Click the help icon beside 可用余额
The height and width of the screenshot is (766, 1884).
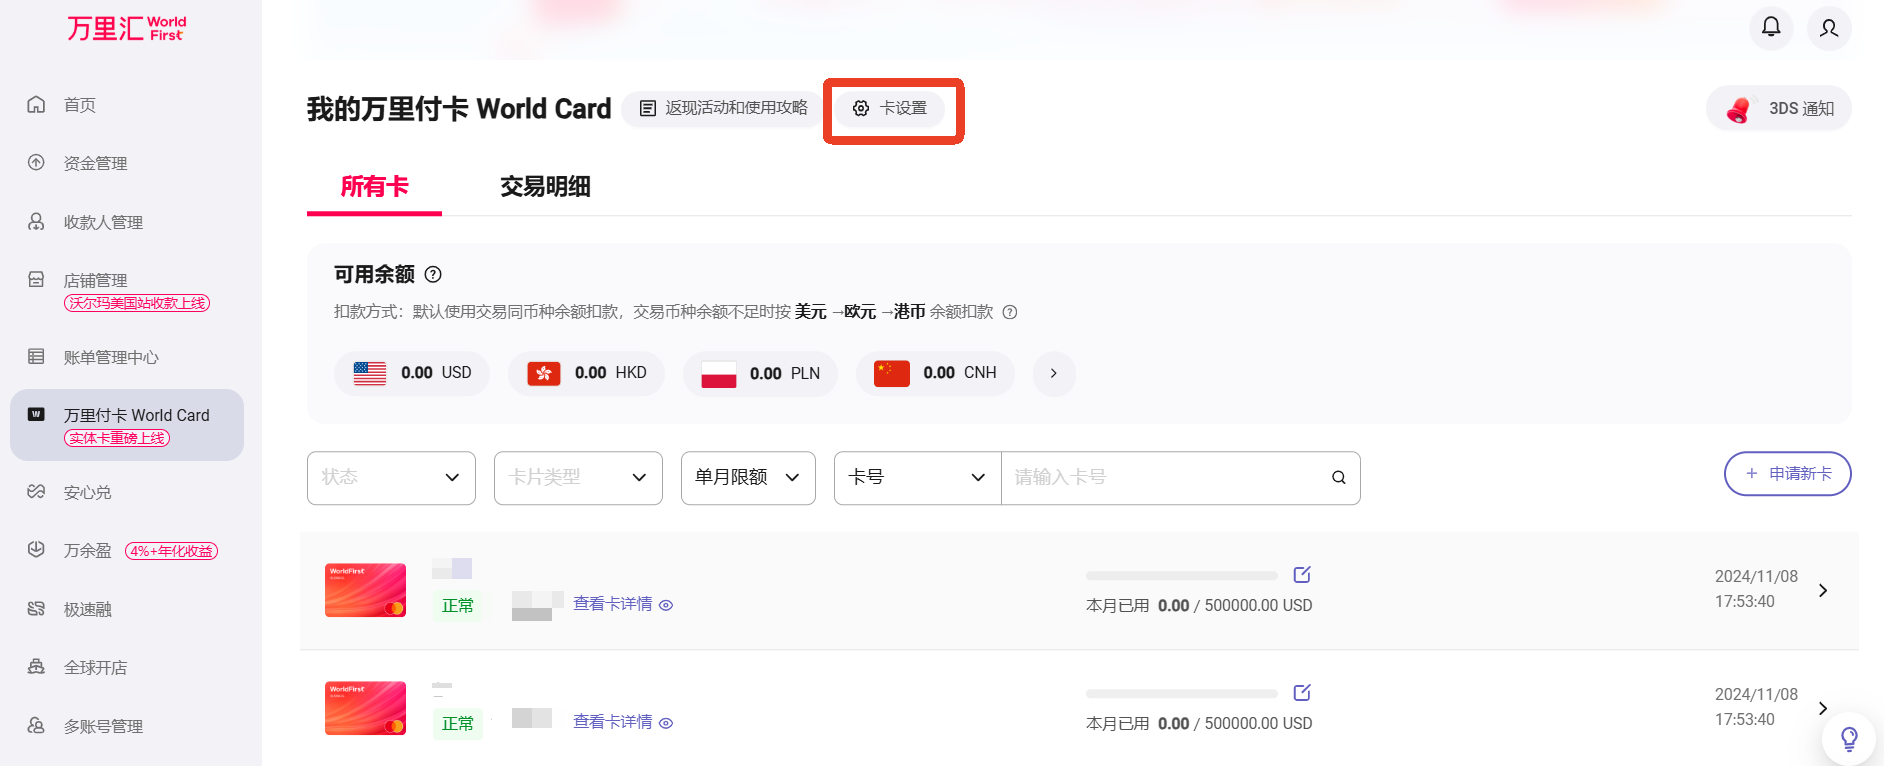click(x=433, y=274)
